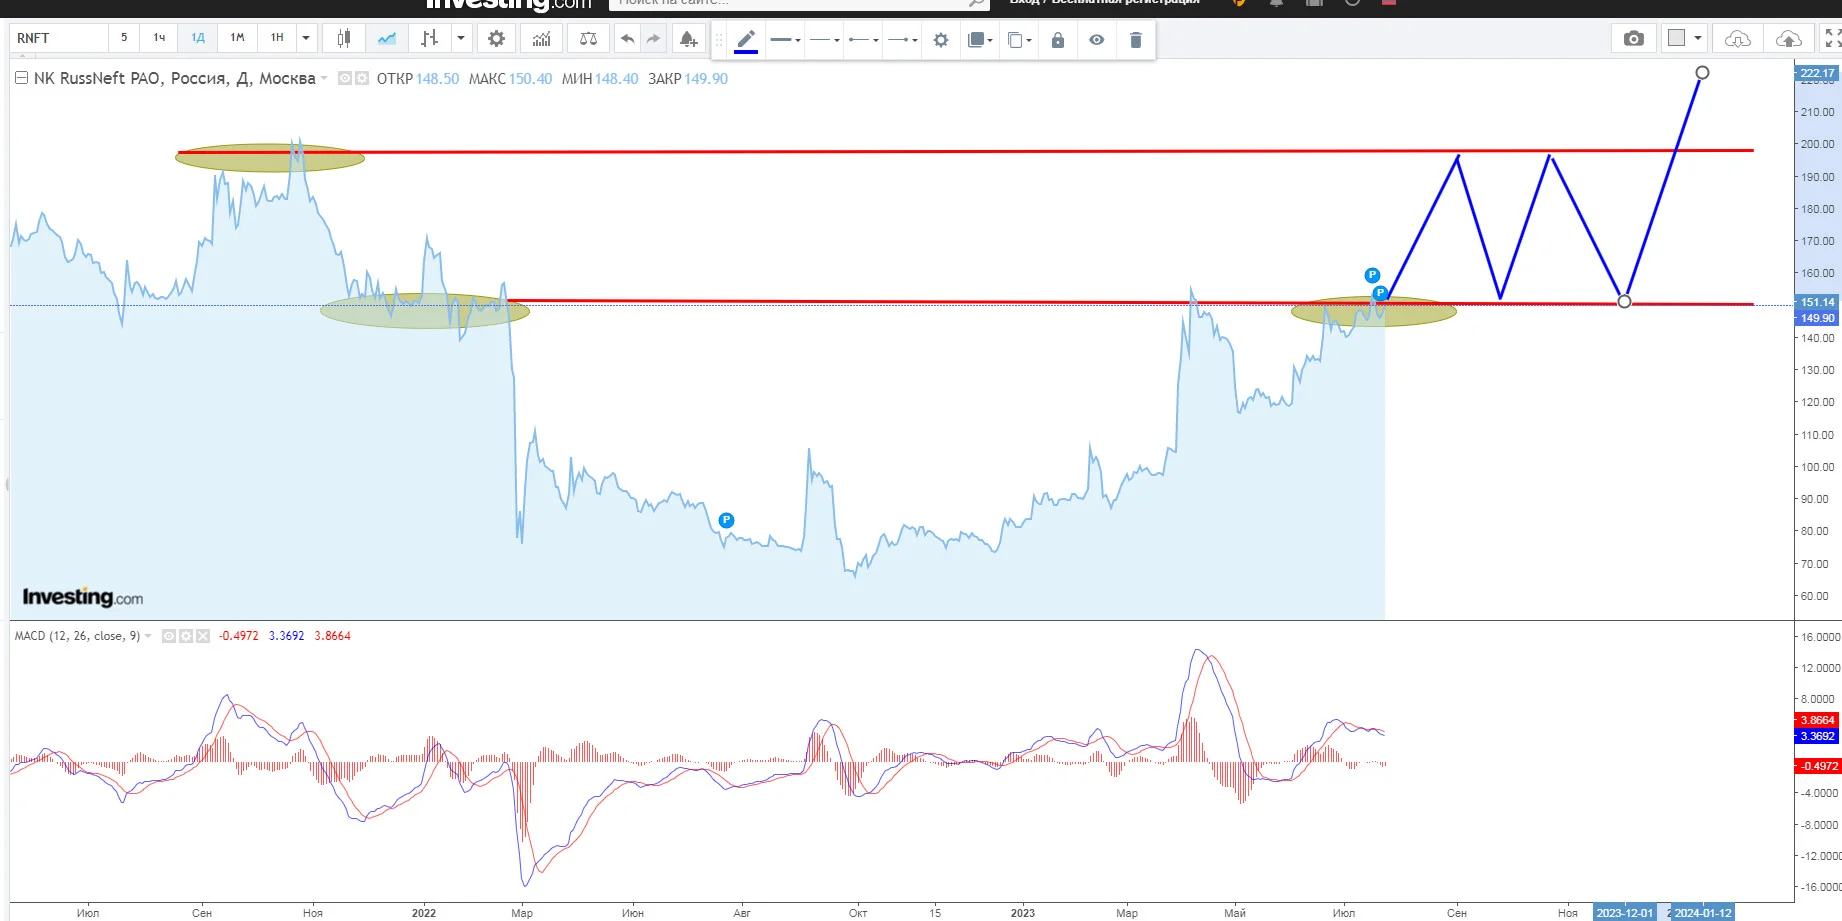
Task: Redo the chart action
Action: click(x=653, y=38)
